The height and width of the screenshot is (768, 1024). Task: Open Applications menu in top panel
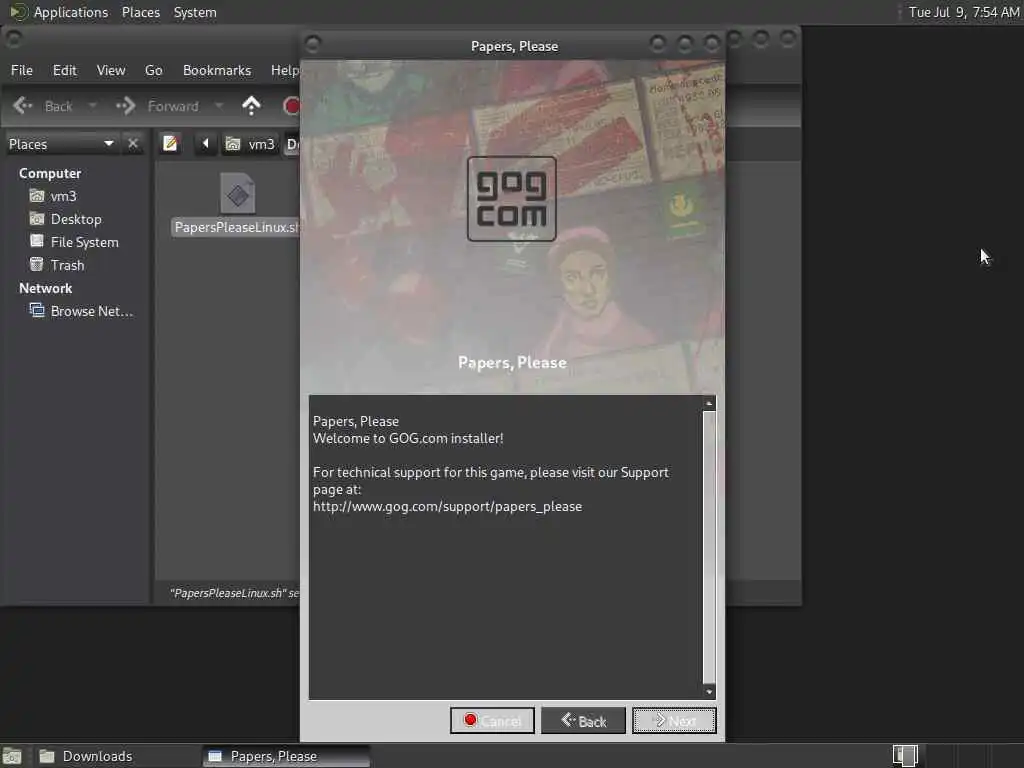(71, 12)
